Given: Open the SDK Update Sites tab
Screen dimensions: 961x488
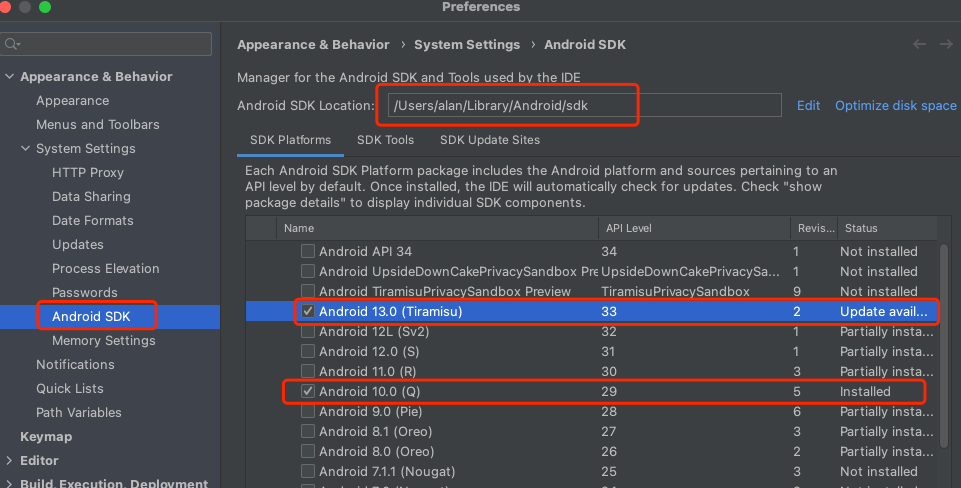Looking at the screenshot, I should (489, 140).
